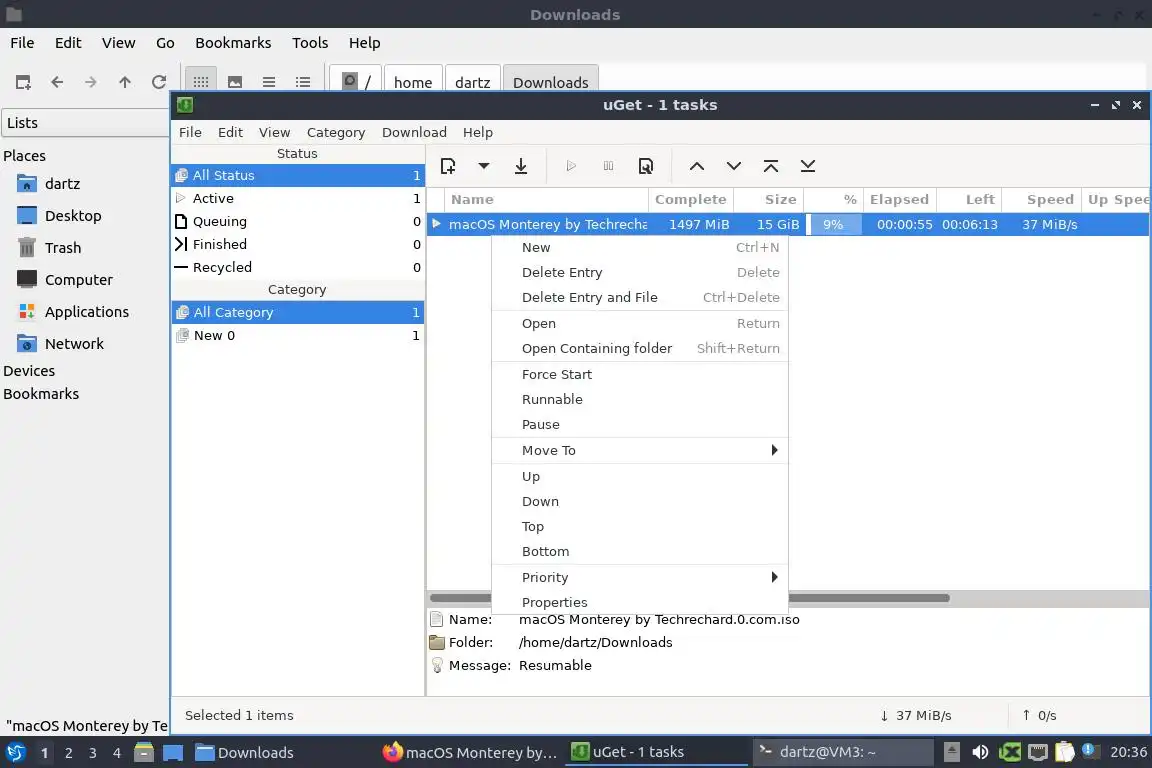Click the Left column header
Screen dimensions: 1152x768
tap(969, 199)
